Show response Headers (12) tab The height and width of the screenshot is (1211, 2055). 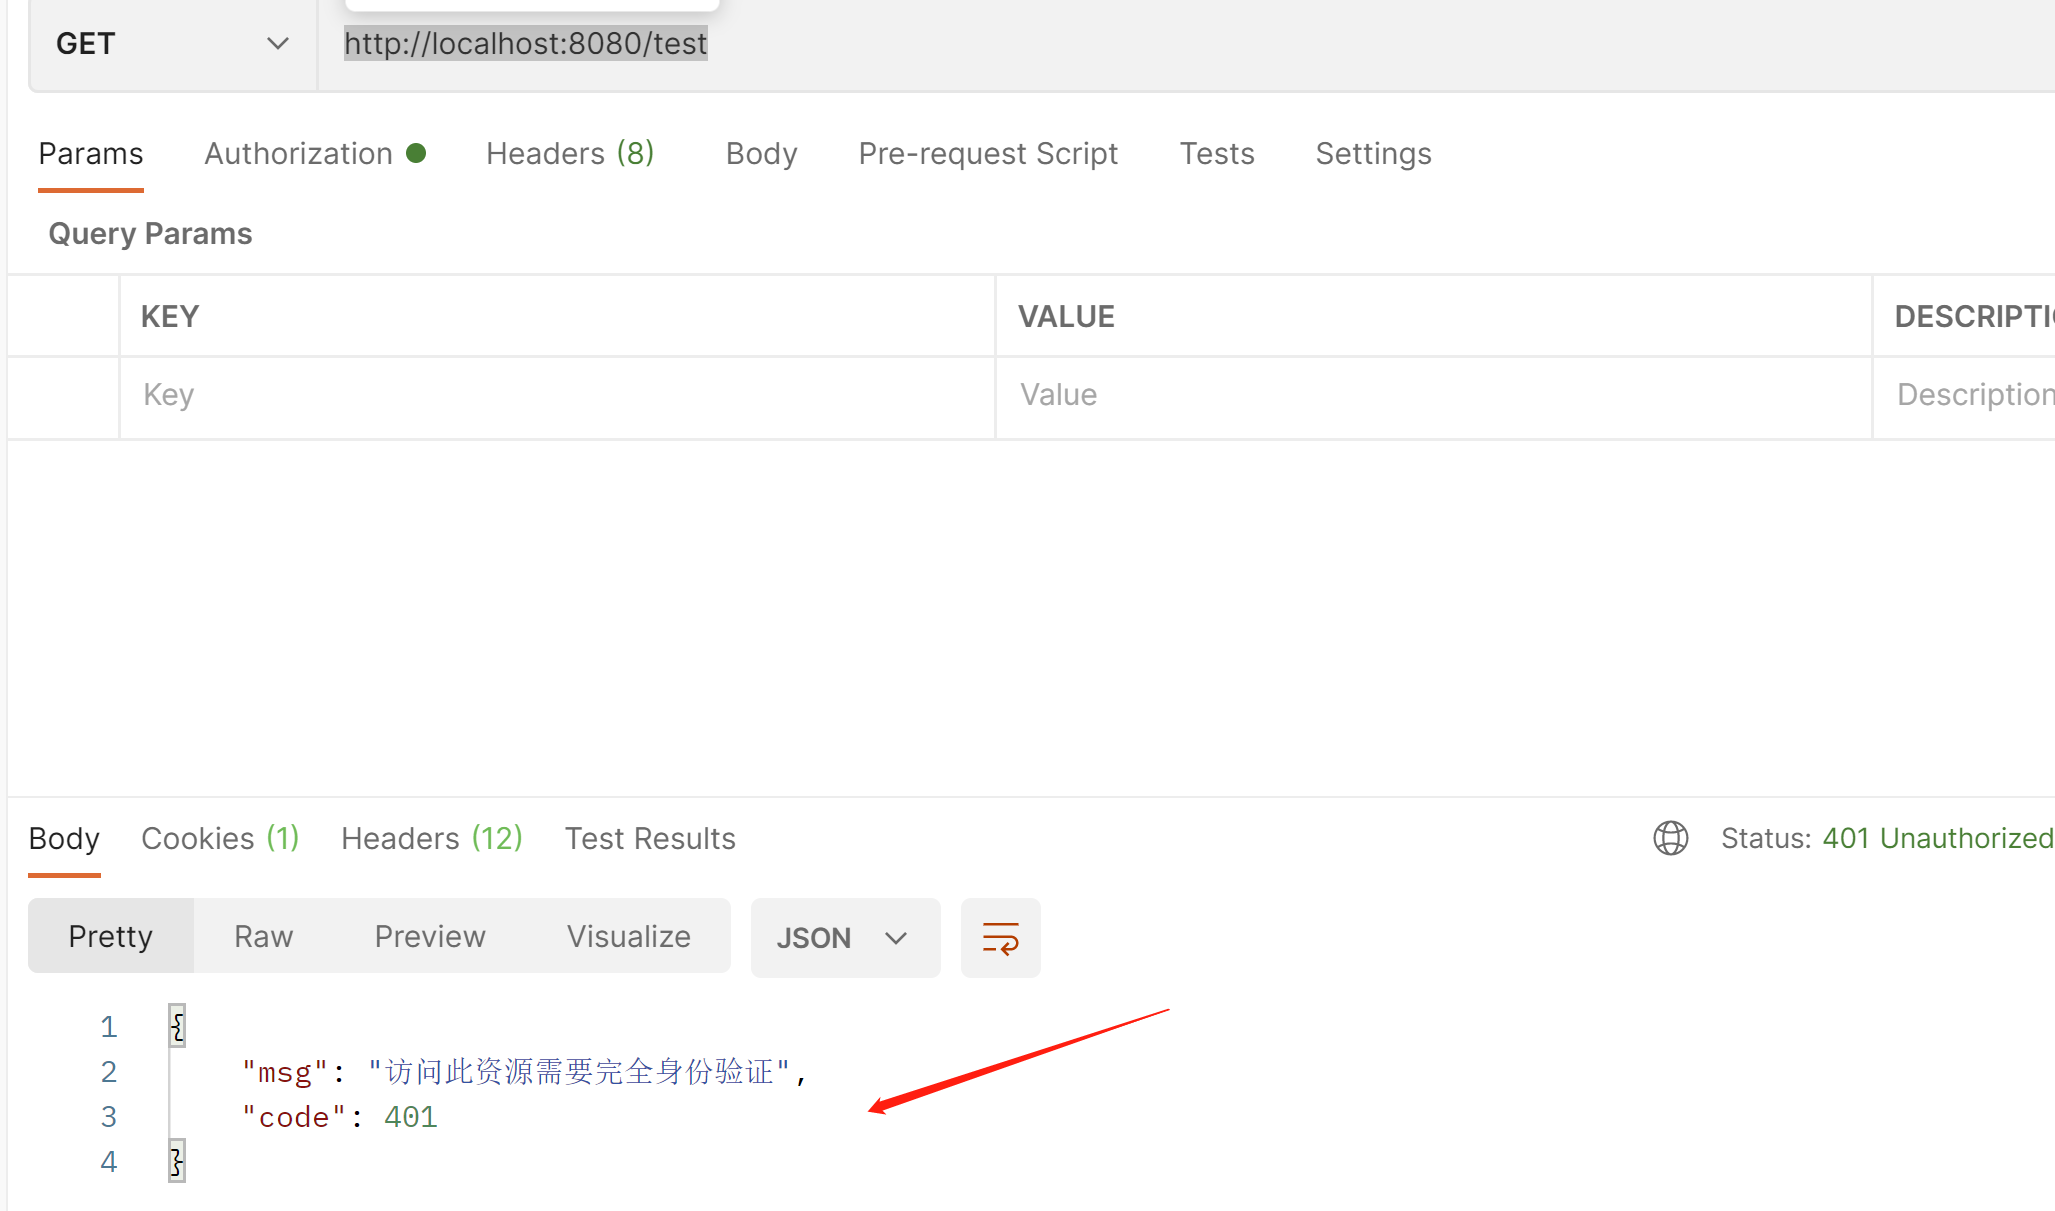(431, 838)
